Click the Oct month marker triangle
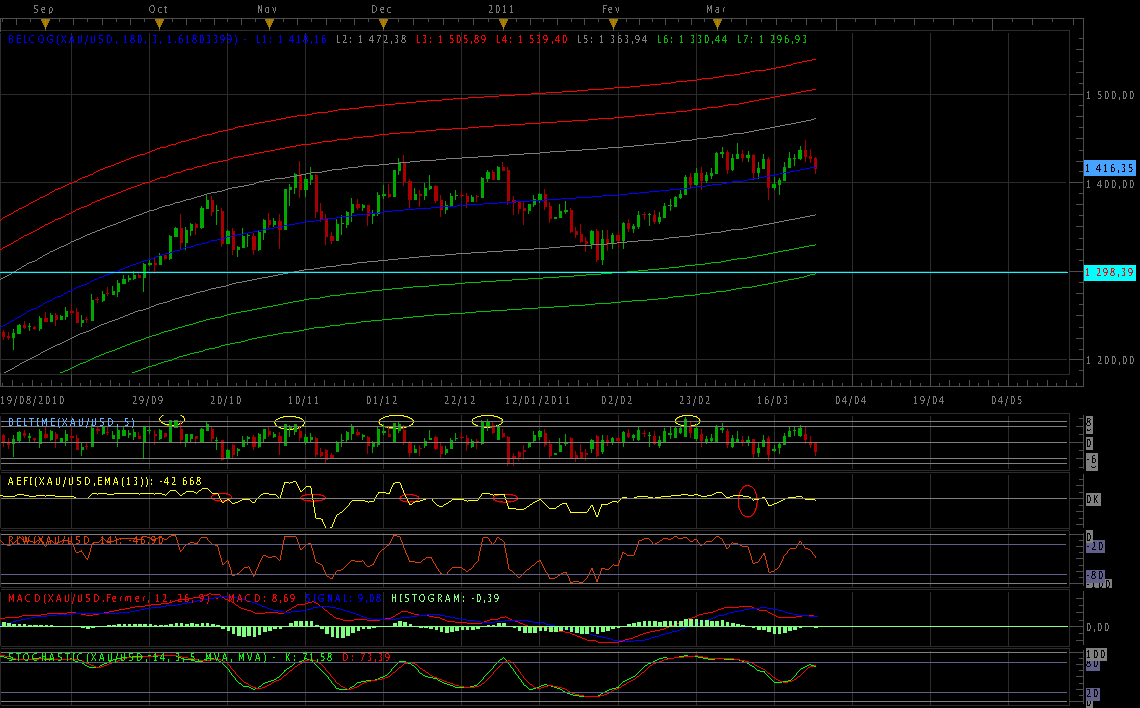Viewport: 1140px width, 708px height. 159,22
